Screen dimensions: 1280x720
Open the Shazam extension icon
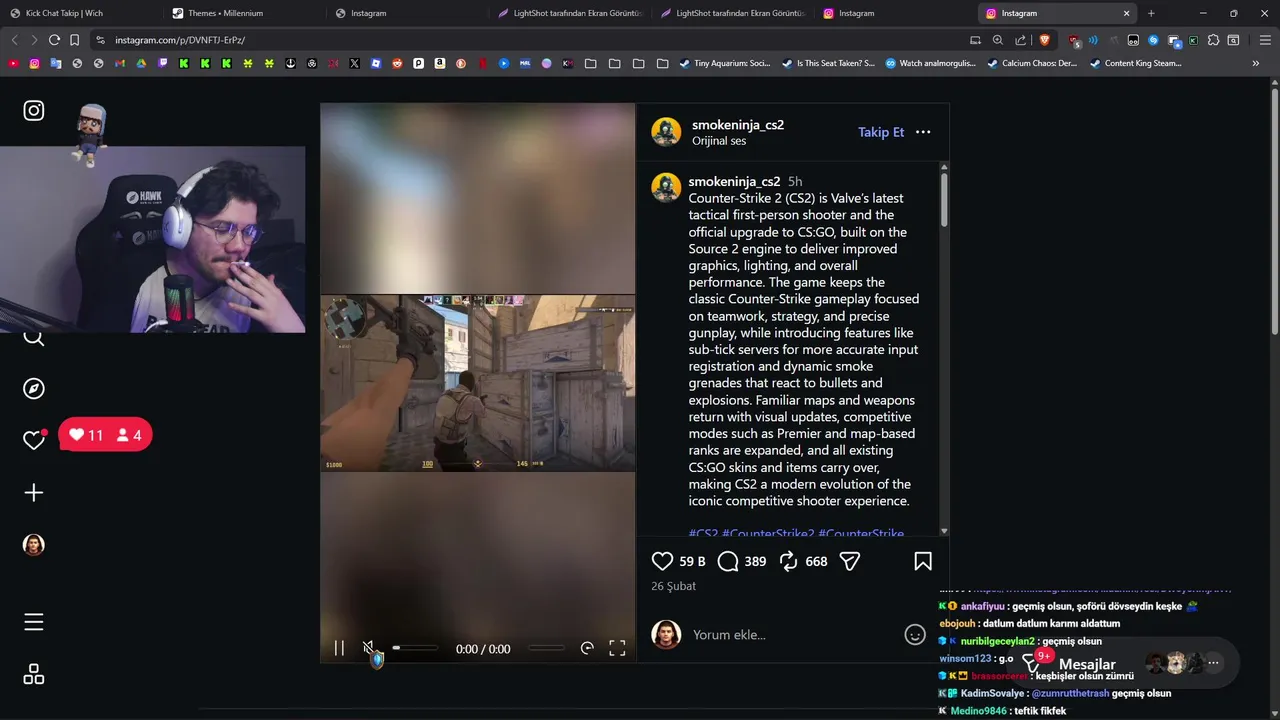pyautogui.click(x=1153, y=40)
